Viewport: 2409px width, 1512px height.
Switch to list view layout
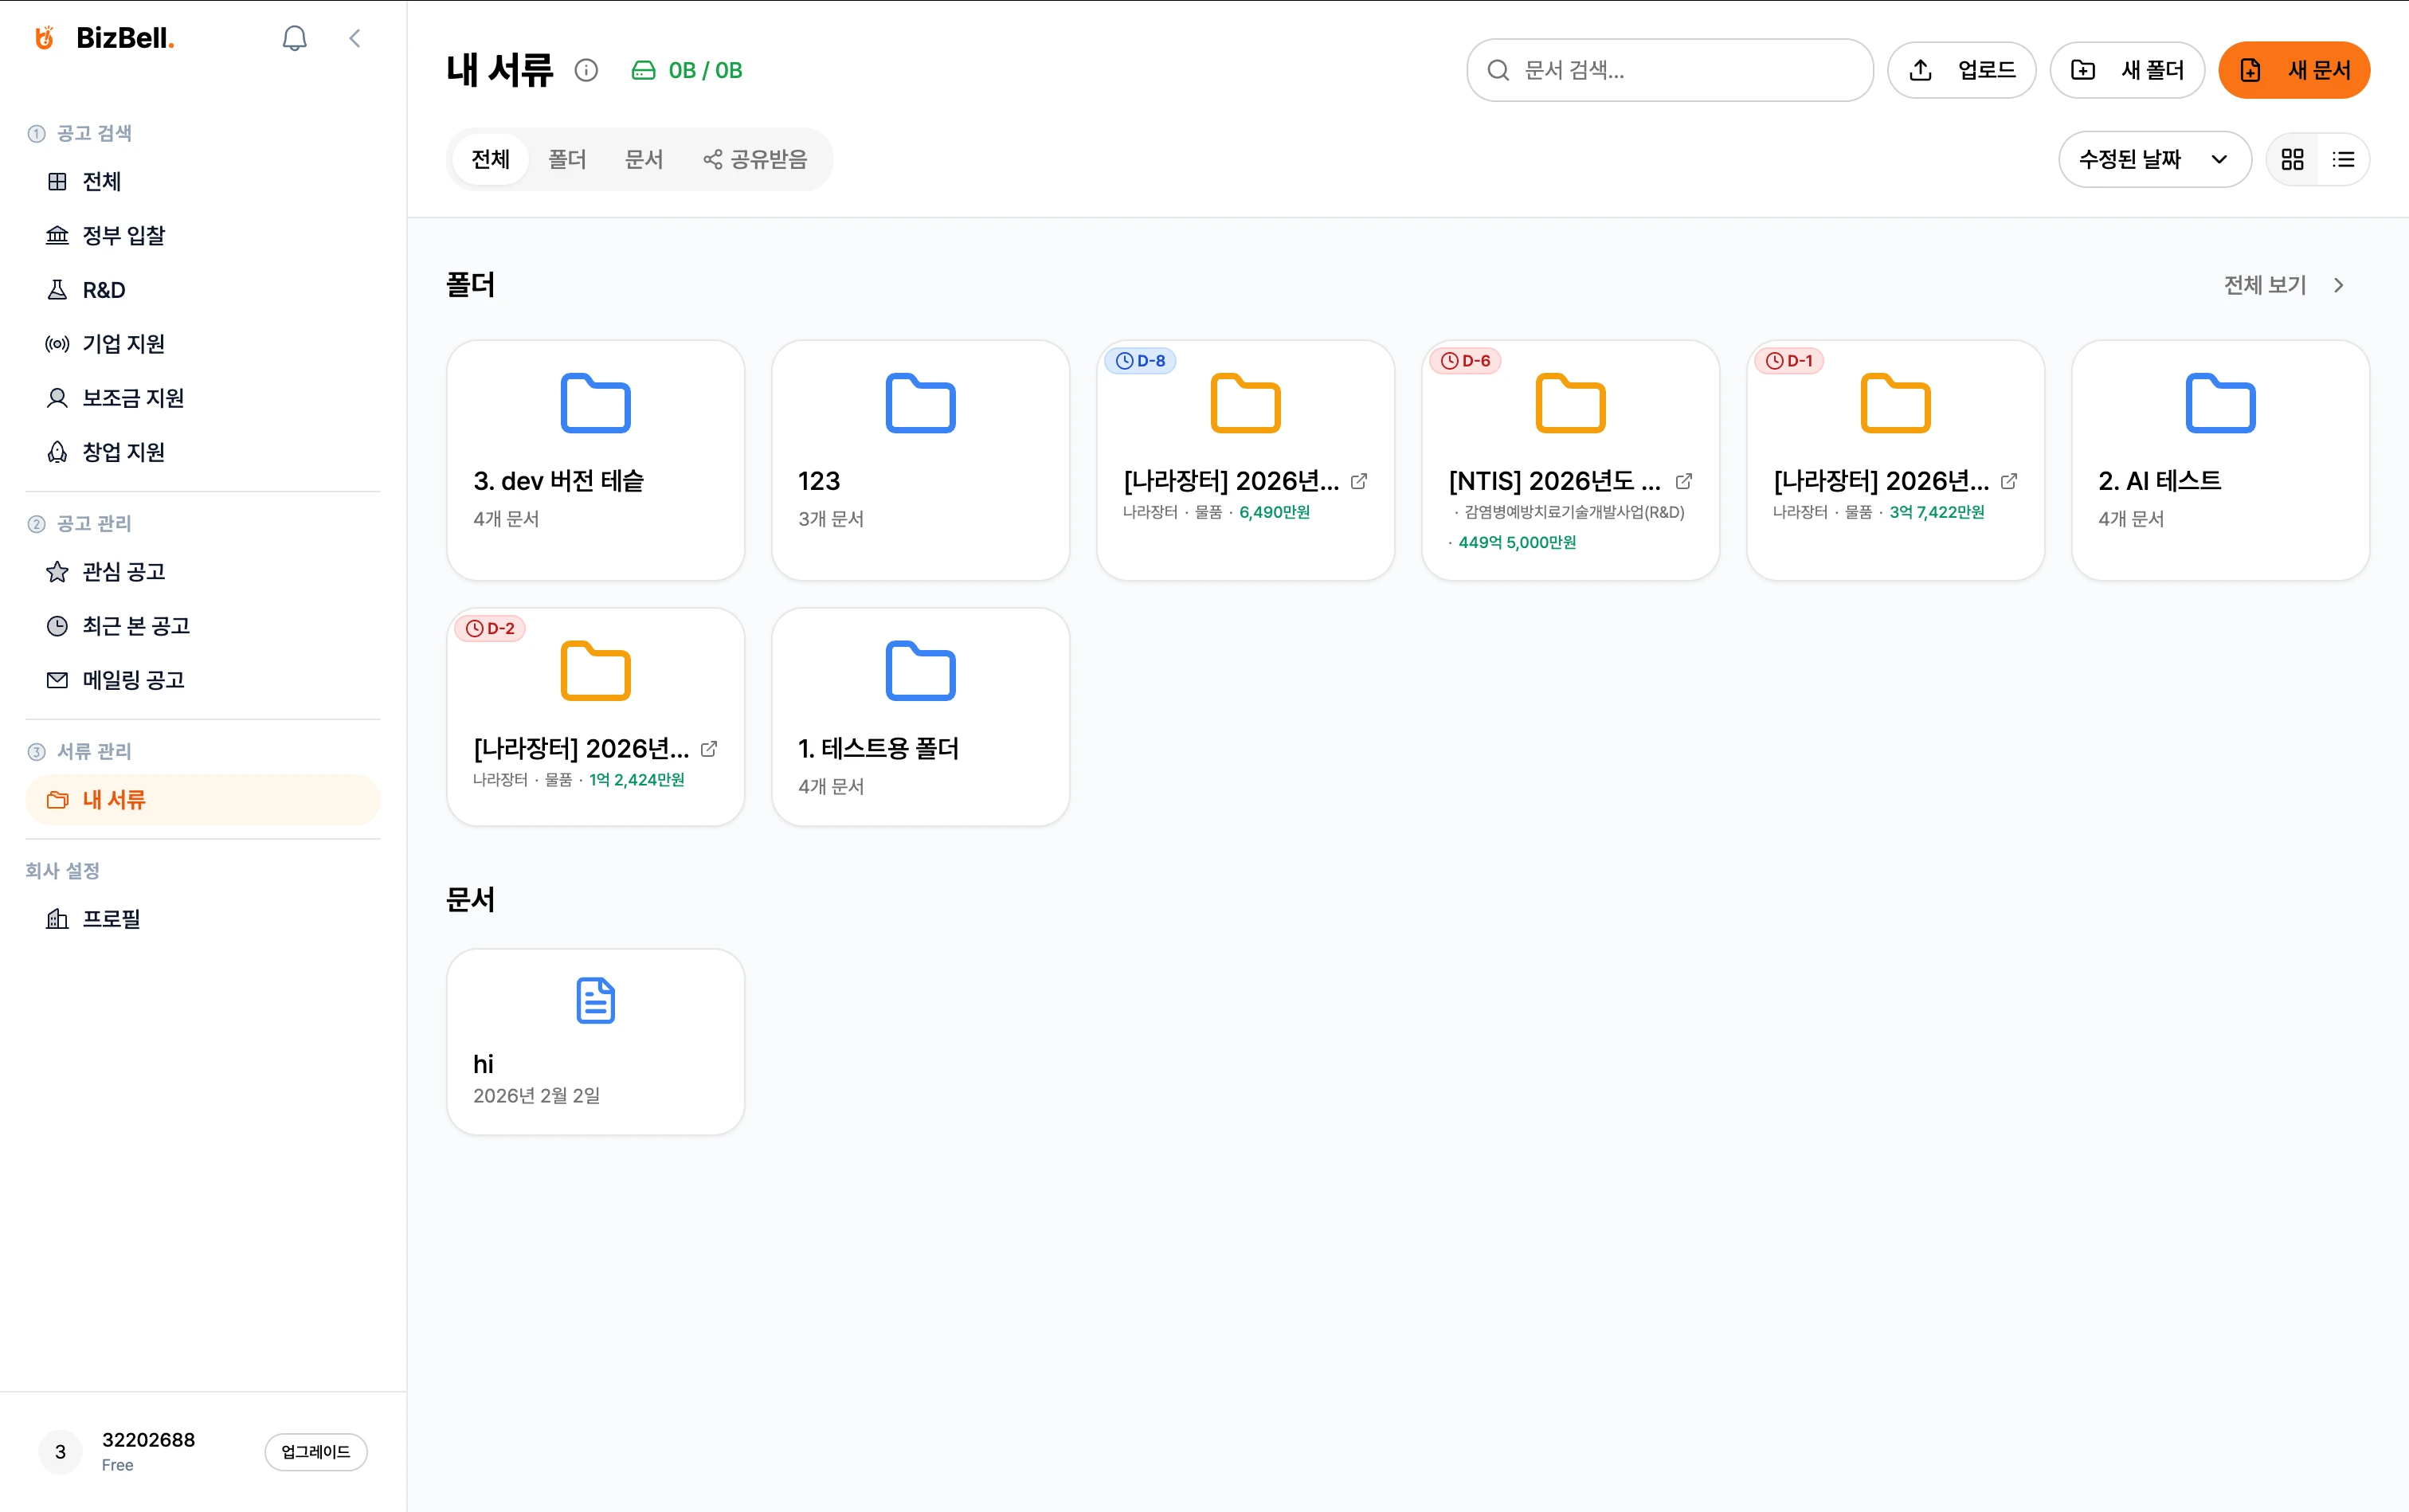(x=2343, y=159)
